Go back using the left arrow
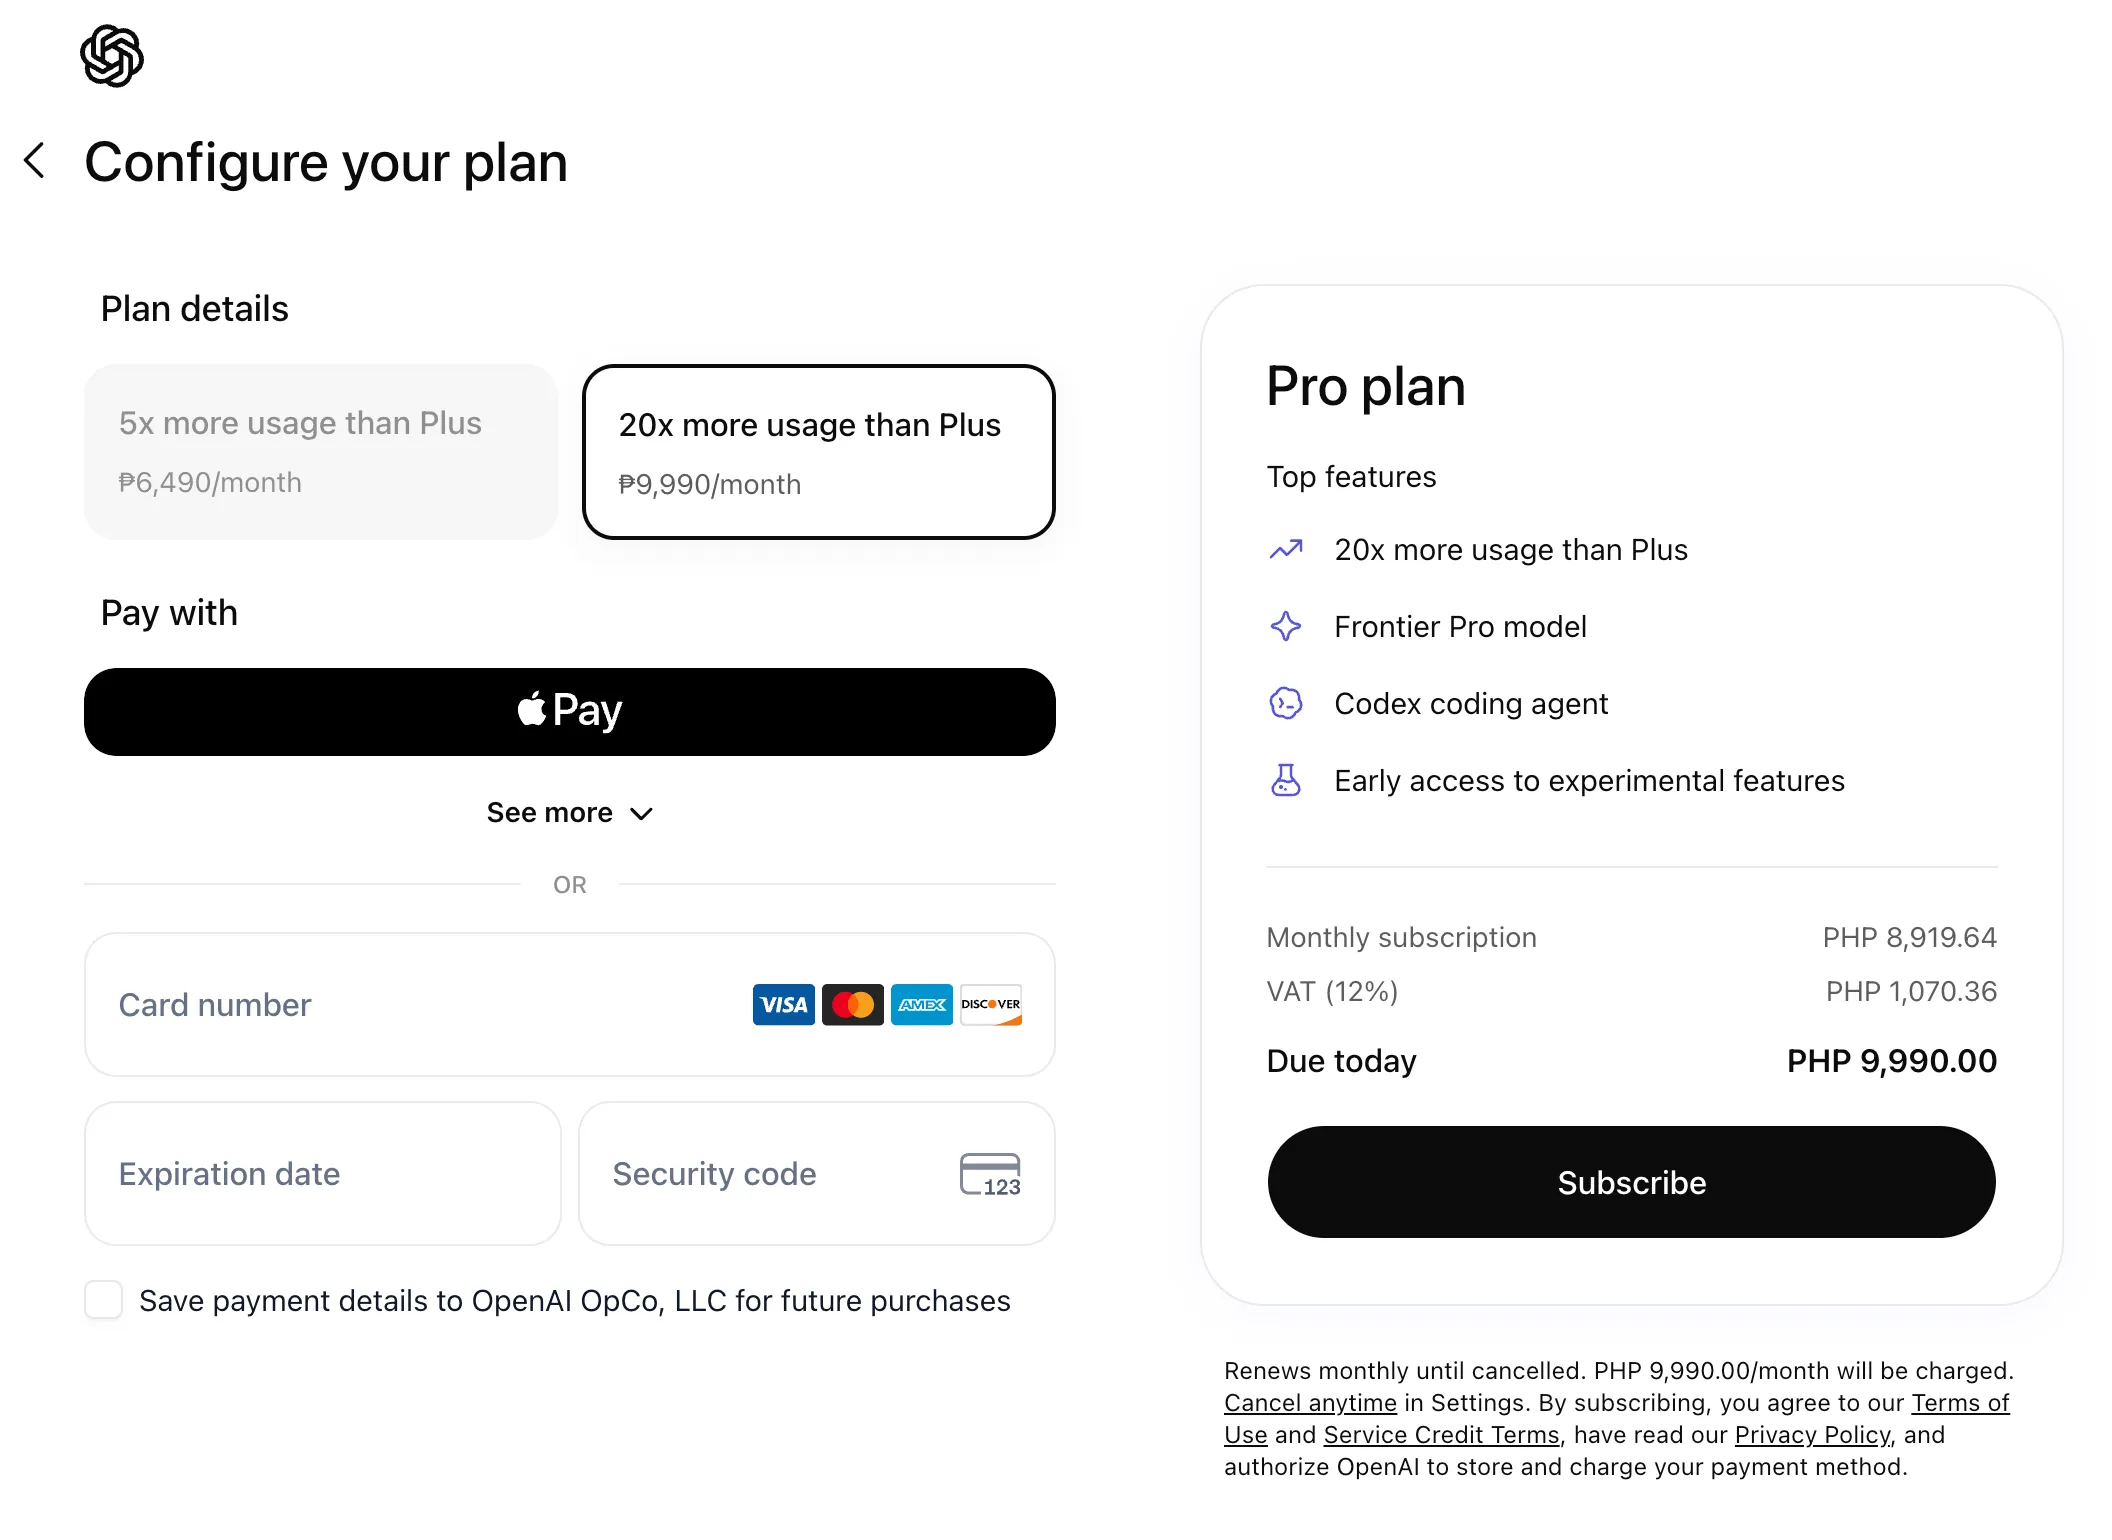2112x1540 pixels. [x=35, y=160]
